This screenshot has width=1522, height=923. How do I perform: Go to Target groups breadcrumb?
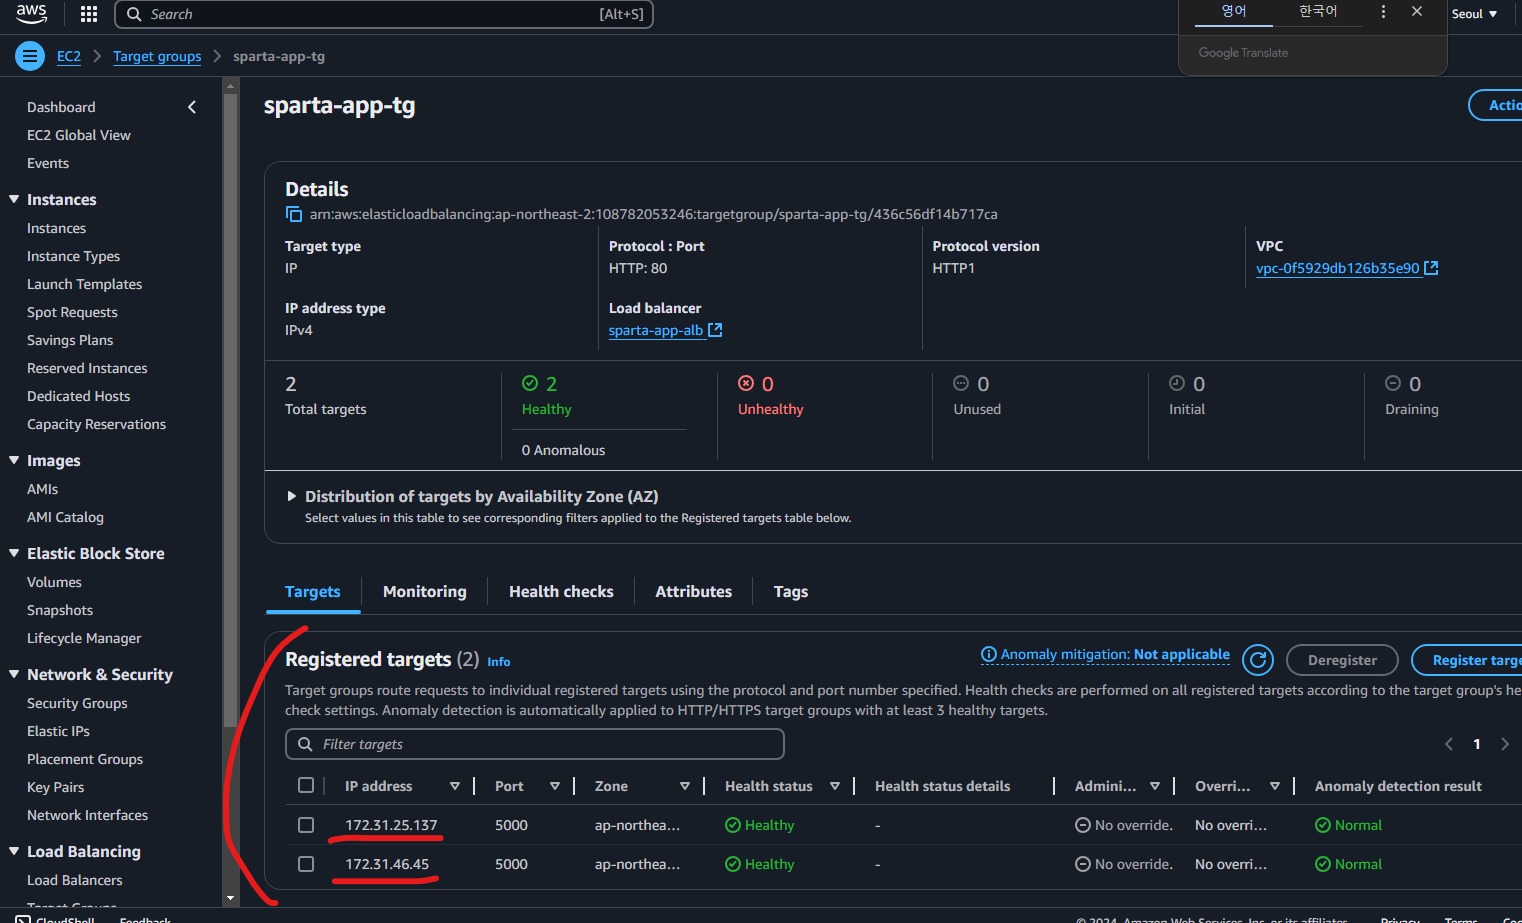pos(157,56)
